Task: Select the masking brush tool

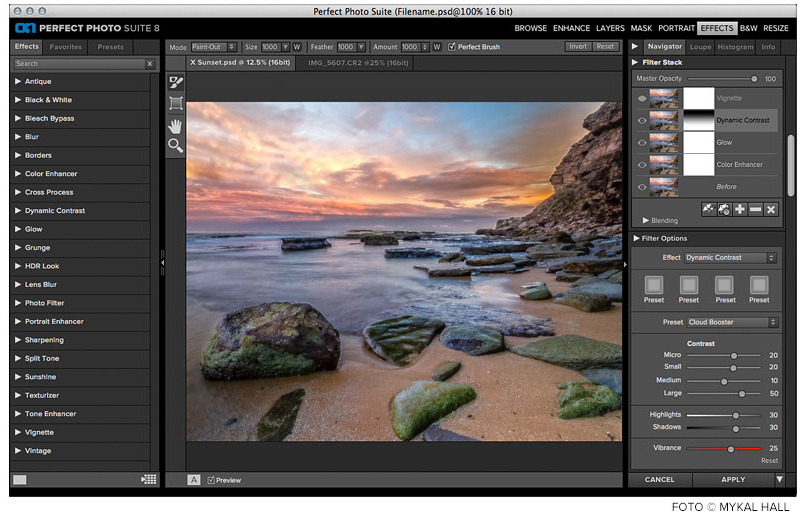Action: tap(176, 82)
